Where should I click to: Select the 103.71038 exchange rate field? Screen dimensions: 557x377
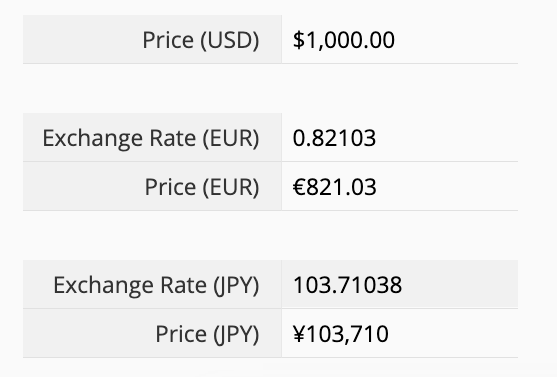pyautogui.click(x=400, y=285)
